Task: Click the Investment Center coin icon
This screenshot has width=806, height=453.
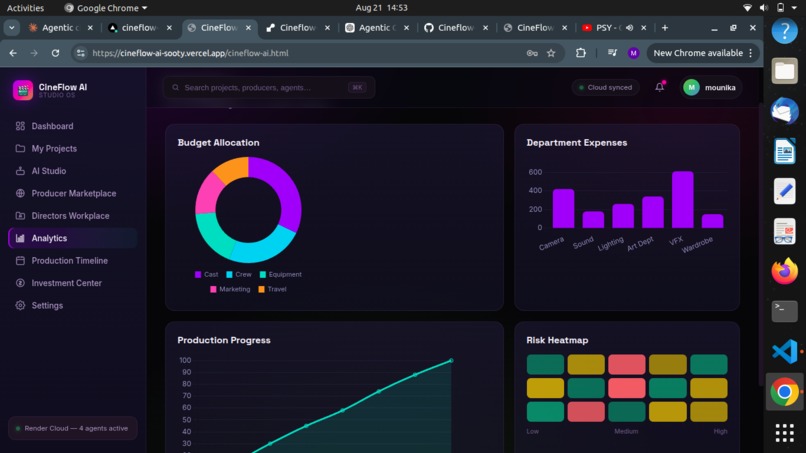Action: click(x=20, y=283)
